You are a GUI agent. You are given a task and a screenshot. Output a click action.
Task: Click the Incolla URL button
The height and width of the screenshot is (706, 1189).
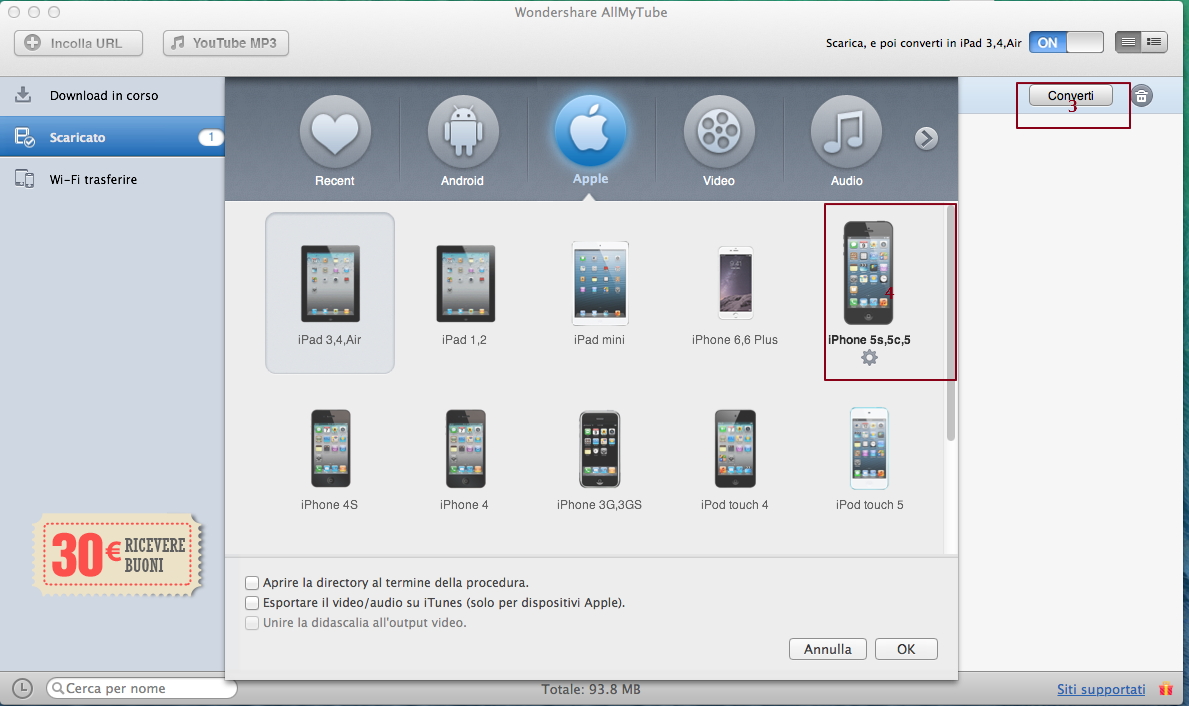click(78, 43)
